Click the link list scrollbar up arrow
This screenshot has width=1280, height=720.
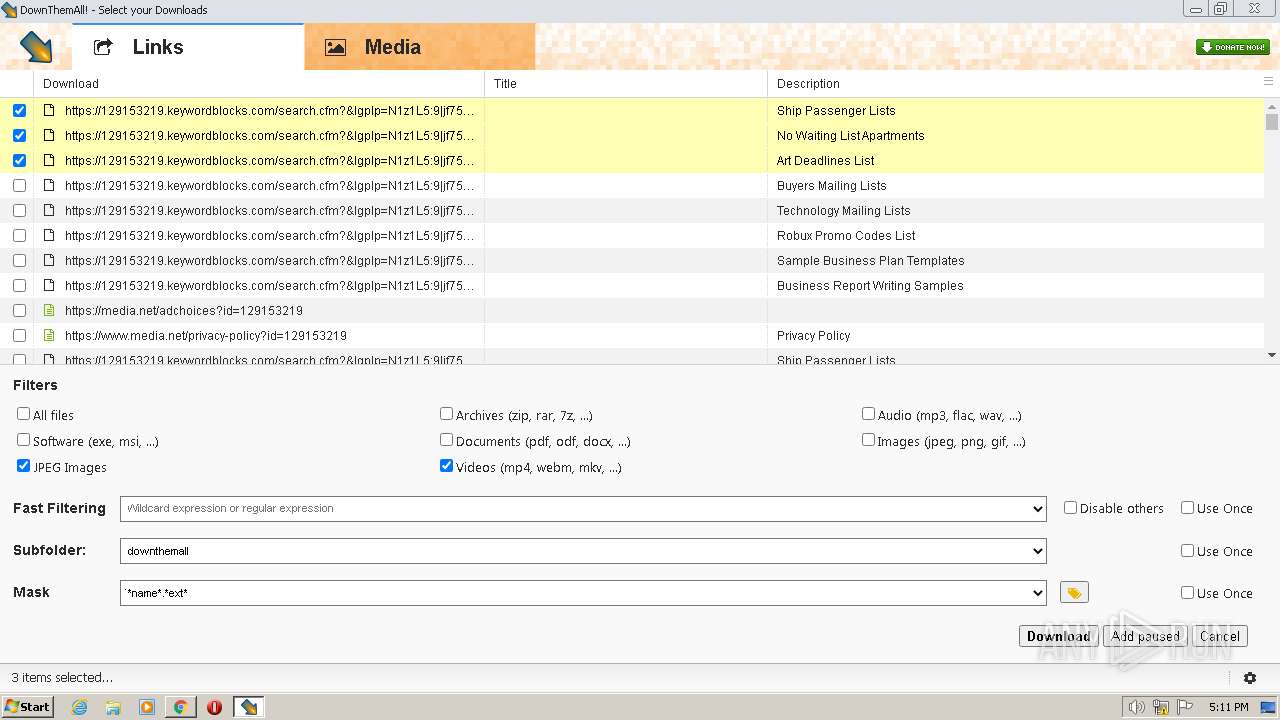[x=1272, y=105]
